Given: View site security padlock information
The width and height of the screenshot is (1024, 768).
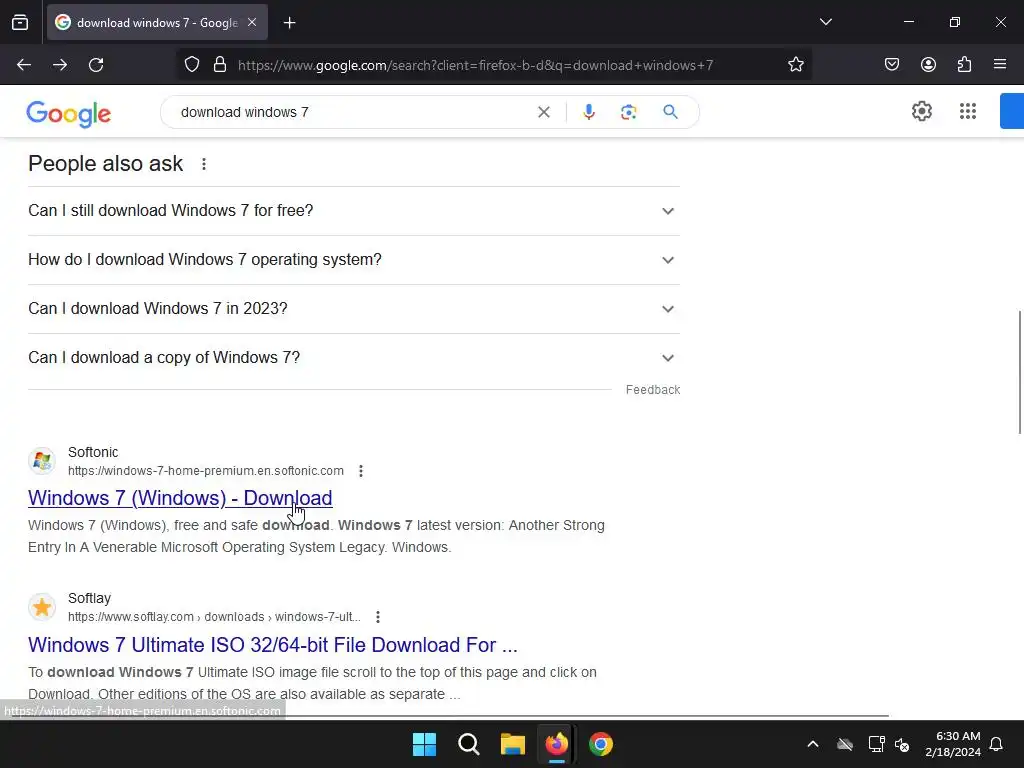Looking at the screenshot, I should click(x=220, y=65).
